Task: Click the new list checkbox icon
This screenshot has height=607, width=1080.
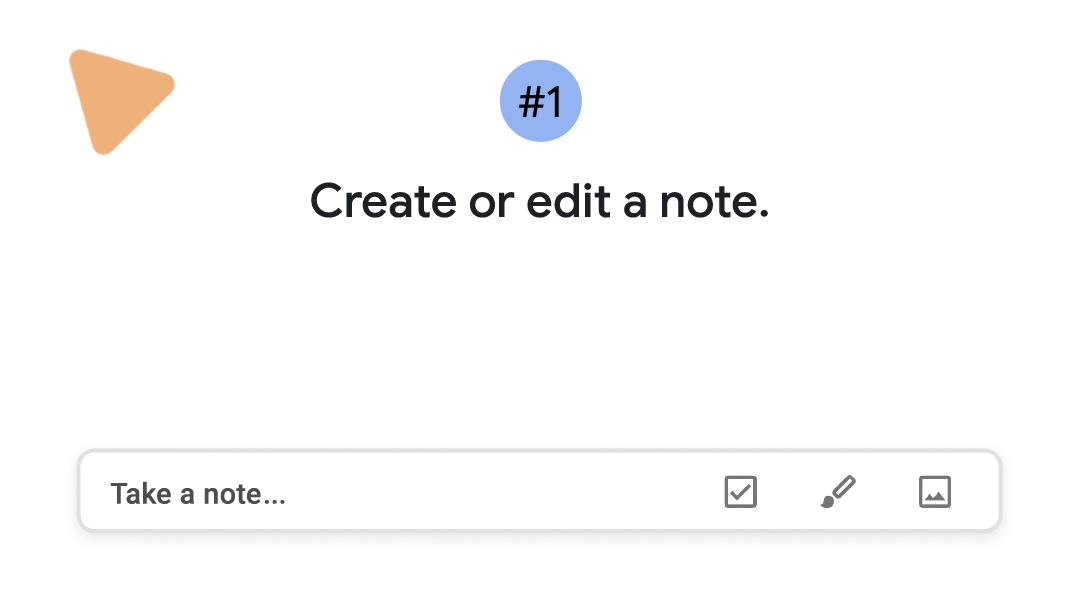Action: [740, 492]
